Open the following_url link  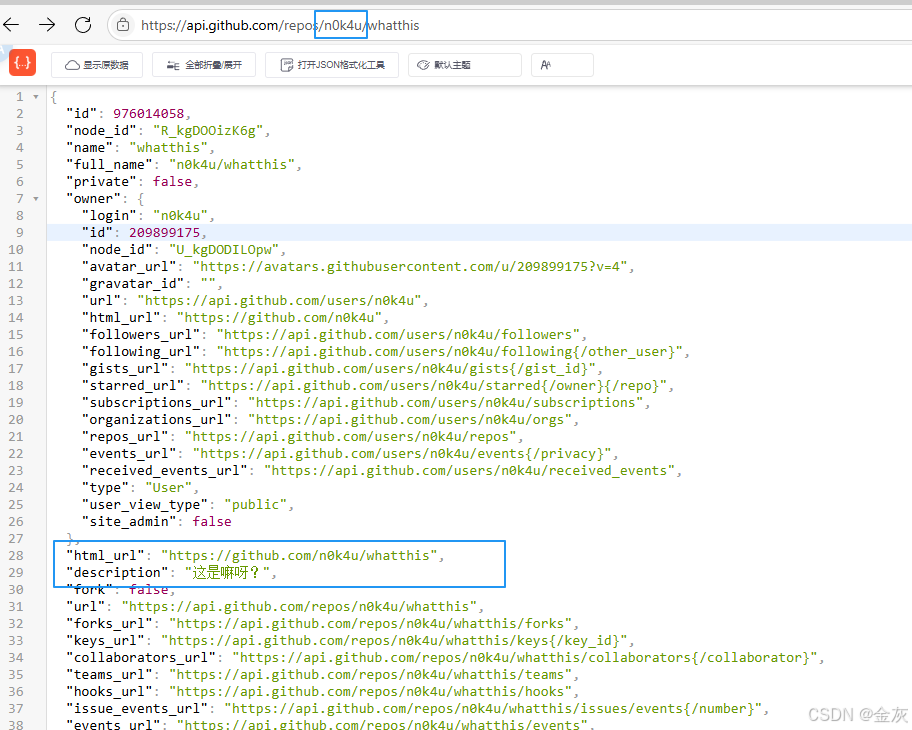tap(450, 351)
